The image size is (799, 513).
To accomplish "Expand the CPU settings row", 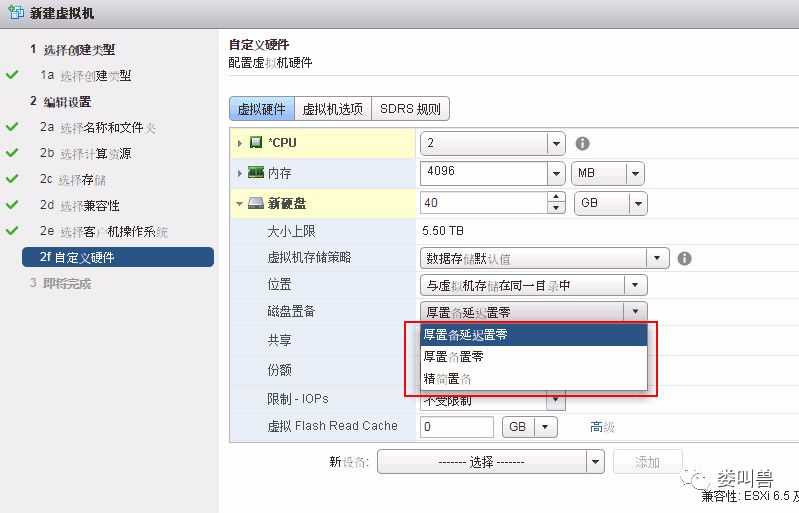I will (239, 143).
